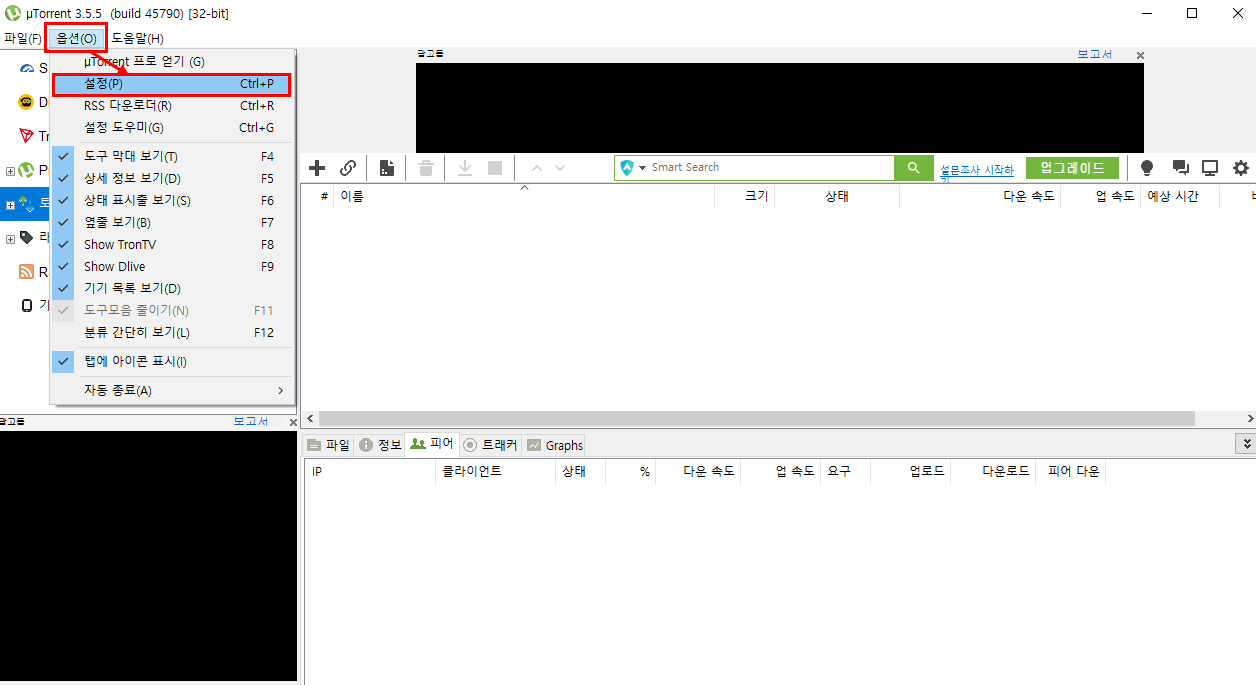Click the remote monitor icon in toolbar
1256x685 pixels.
point(1210,168)
